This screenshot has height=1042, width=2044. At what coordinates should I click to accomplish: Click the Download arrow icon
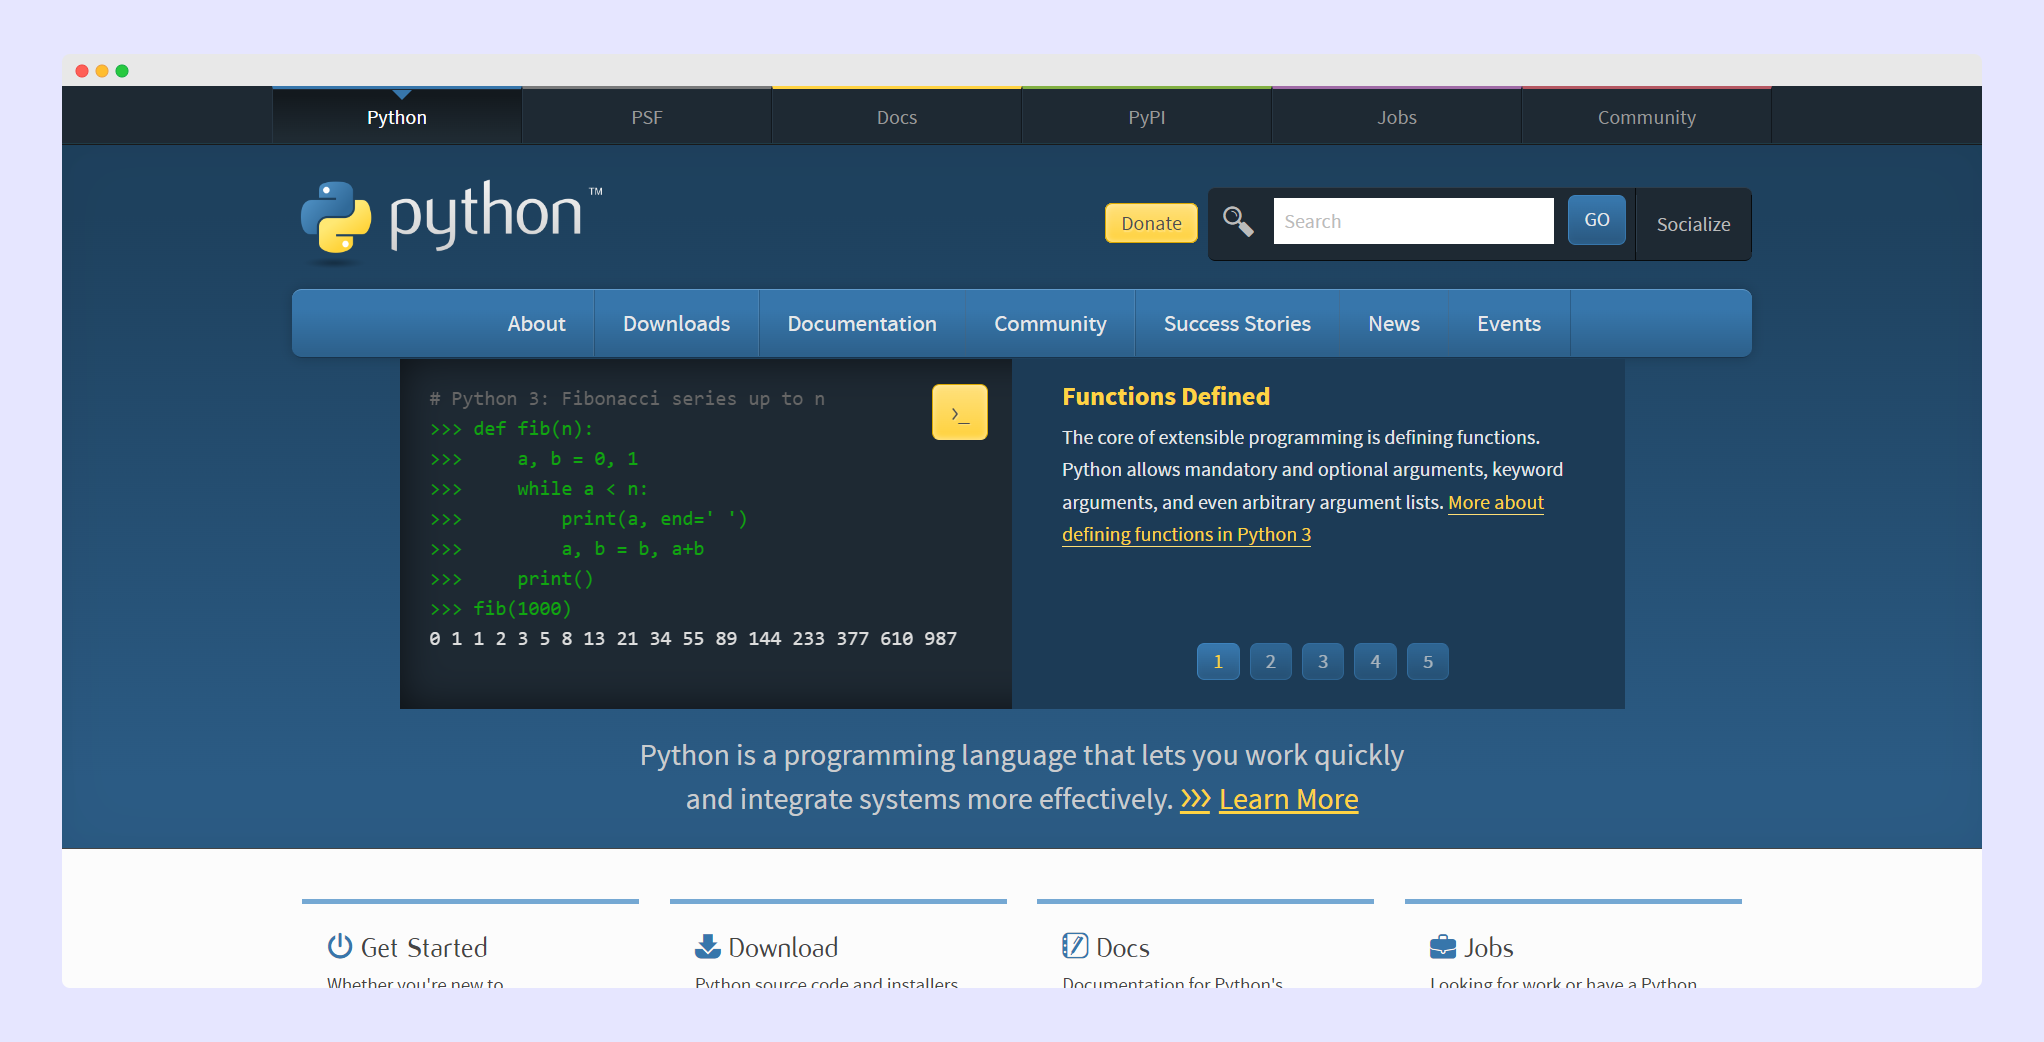point(708,946)
